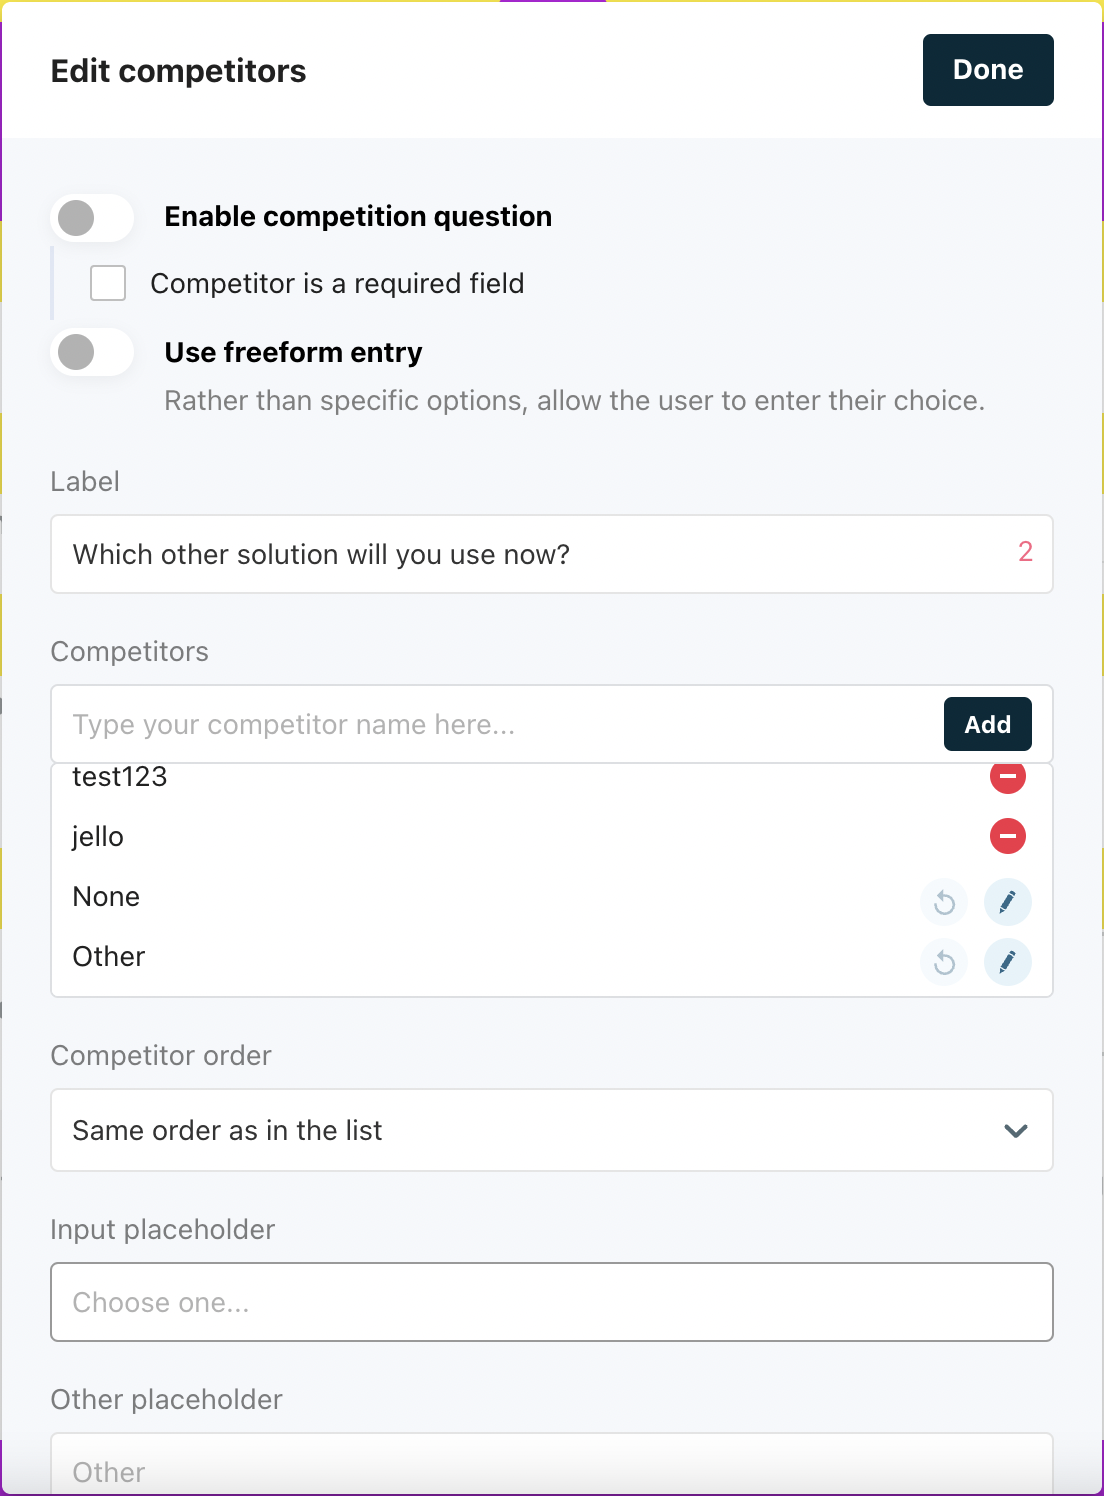Select the jello entry in list
The width and height of the screenshot is (1104, 1496).
pos(98,837)
